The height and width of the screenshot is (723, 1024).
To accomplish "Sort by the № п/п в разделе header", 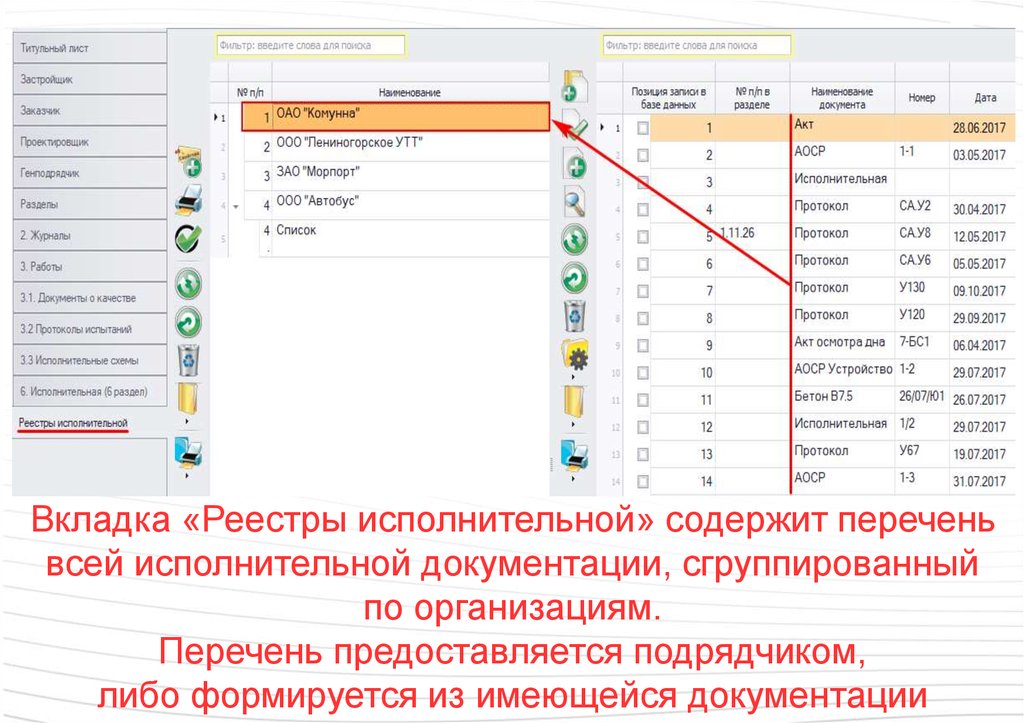I will tap(752, 98).
